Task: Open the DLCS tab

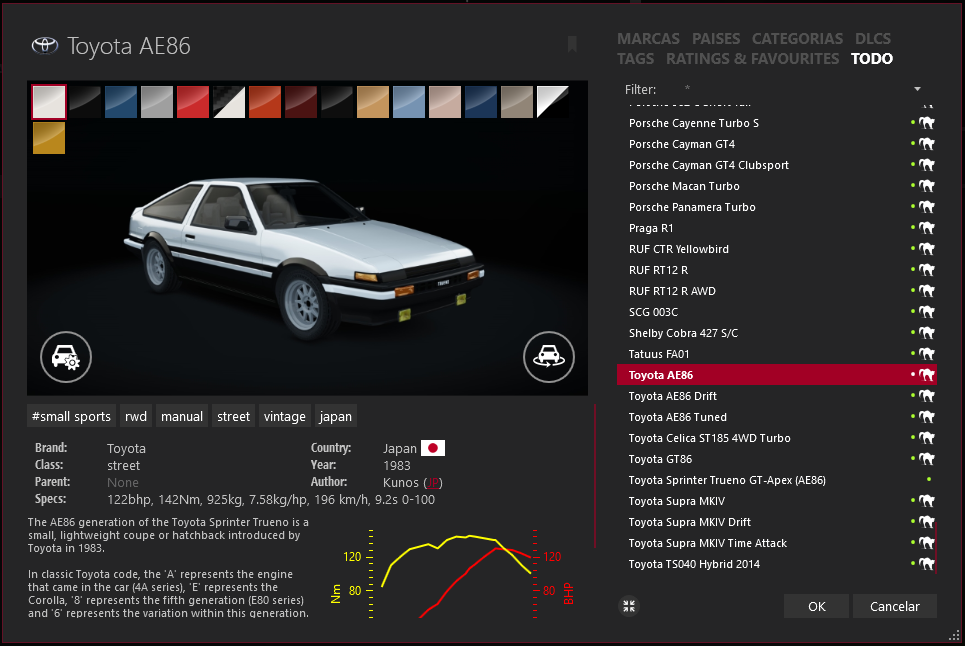Action: [873, 39]
